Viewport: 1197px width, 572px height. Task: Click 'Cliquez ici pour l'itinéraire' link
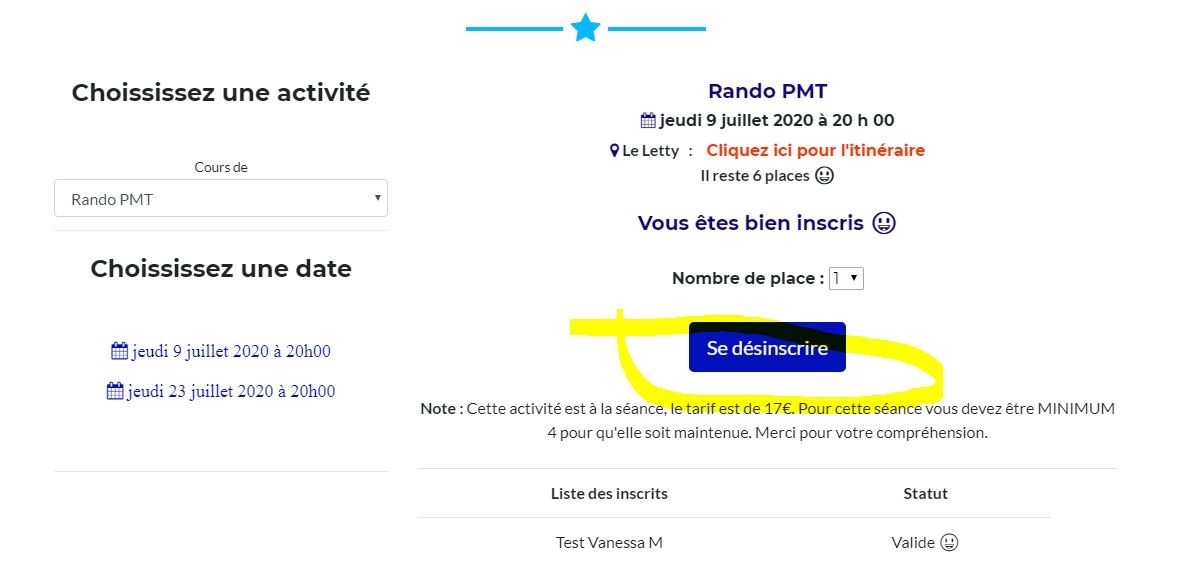coord(815,150)
